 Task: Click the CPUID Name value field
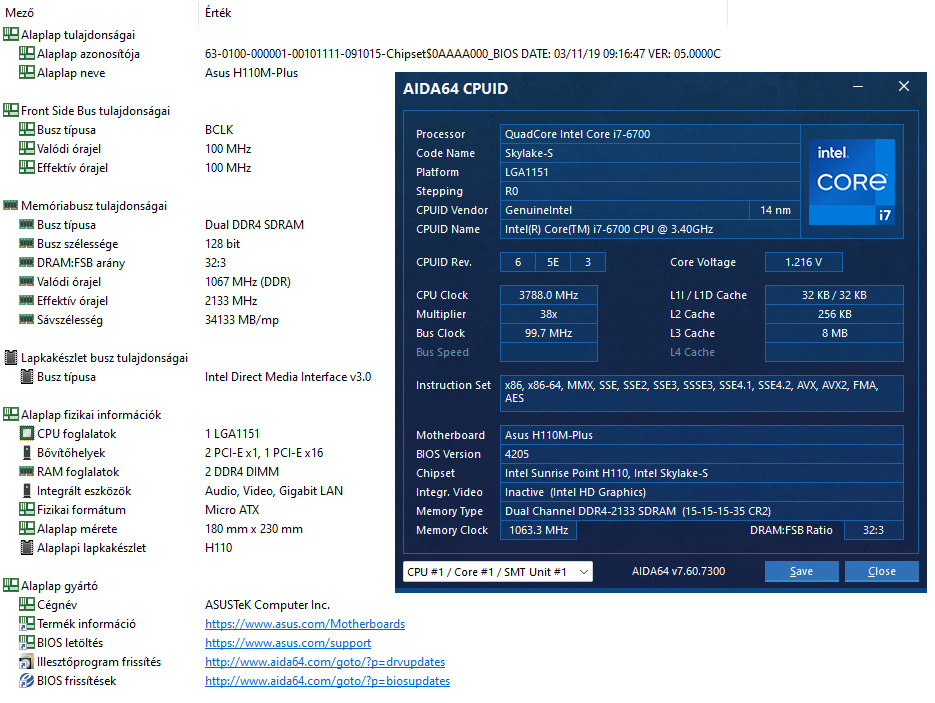[650, 229]
